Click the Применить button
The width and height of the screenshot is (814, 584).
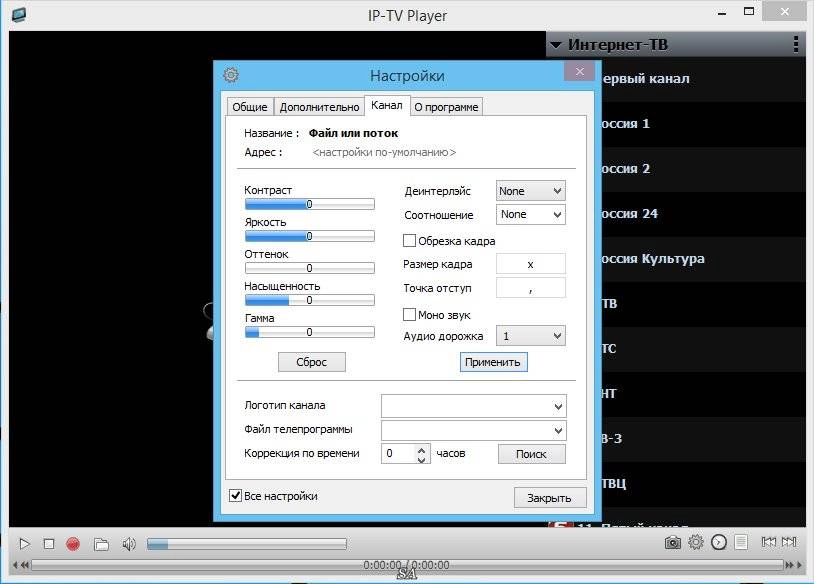[493, 362]
